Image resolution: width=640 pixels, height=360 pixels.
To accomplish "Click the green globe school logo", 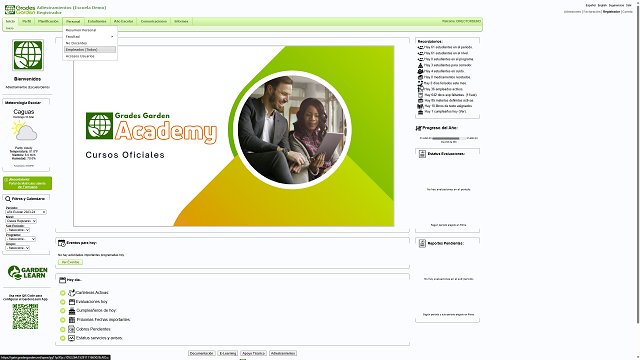I will click(28, 55).
